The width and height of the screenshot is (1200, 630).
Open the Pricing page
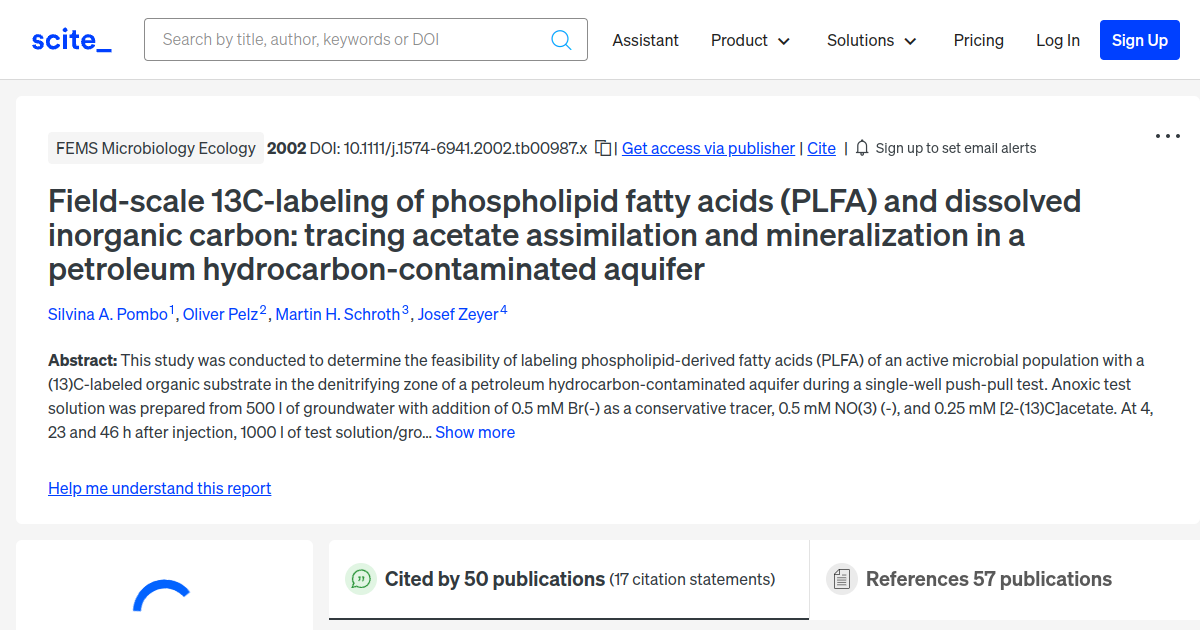pyautogui.click(x=979, y=40)
